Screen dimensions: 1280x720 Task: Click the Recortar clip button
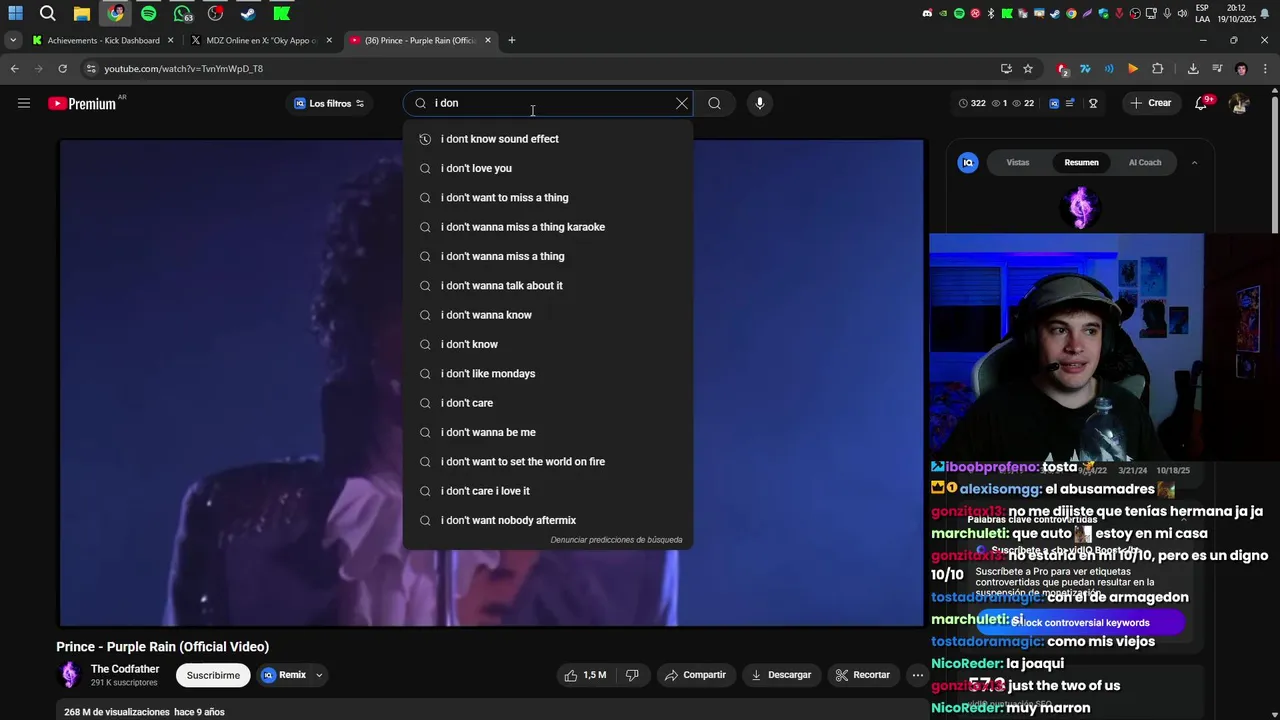point(862,675)
